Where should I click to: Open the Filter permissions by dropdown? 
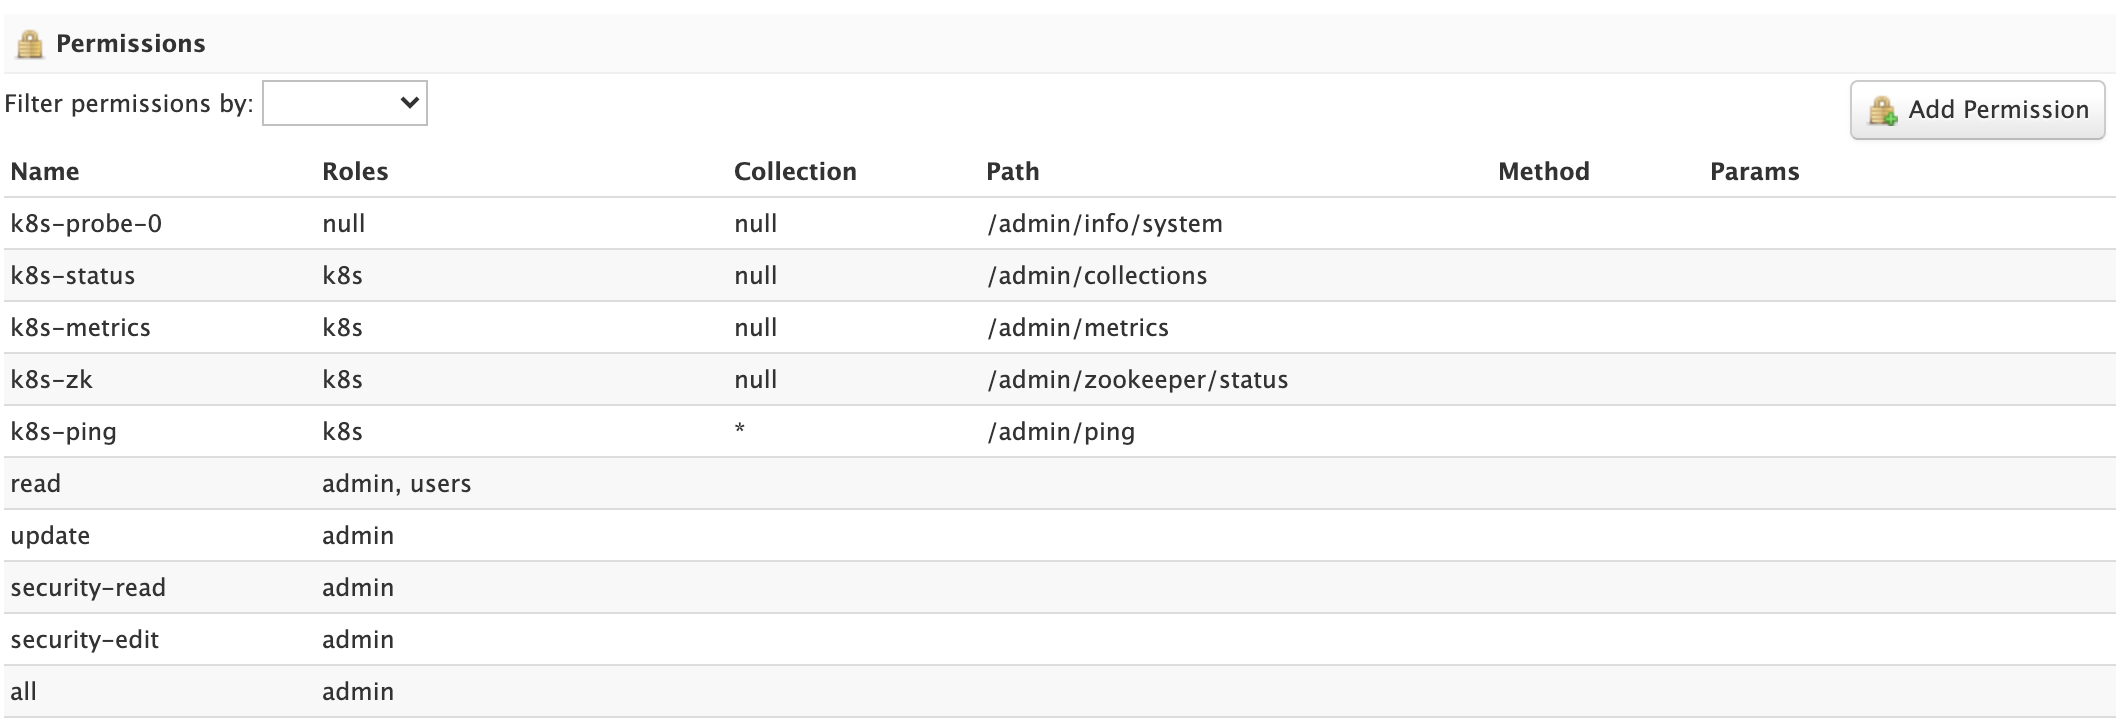[x=345, y=103]
